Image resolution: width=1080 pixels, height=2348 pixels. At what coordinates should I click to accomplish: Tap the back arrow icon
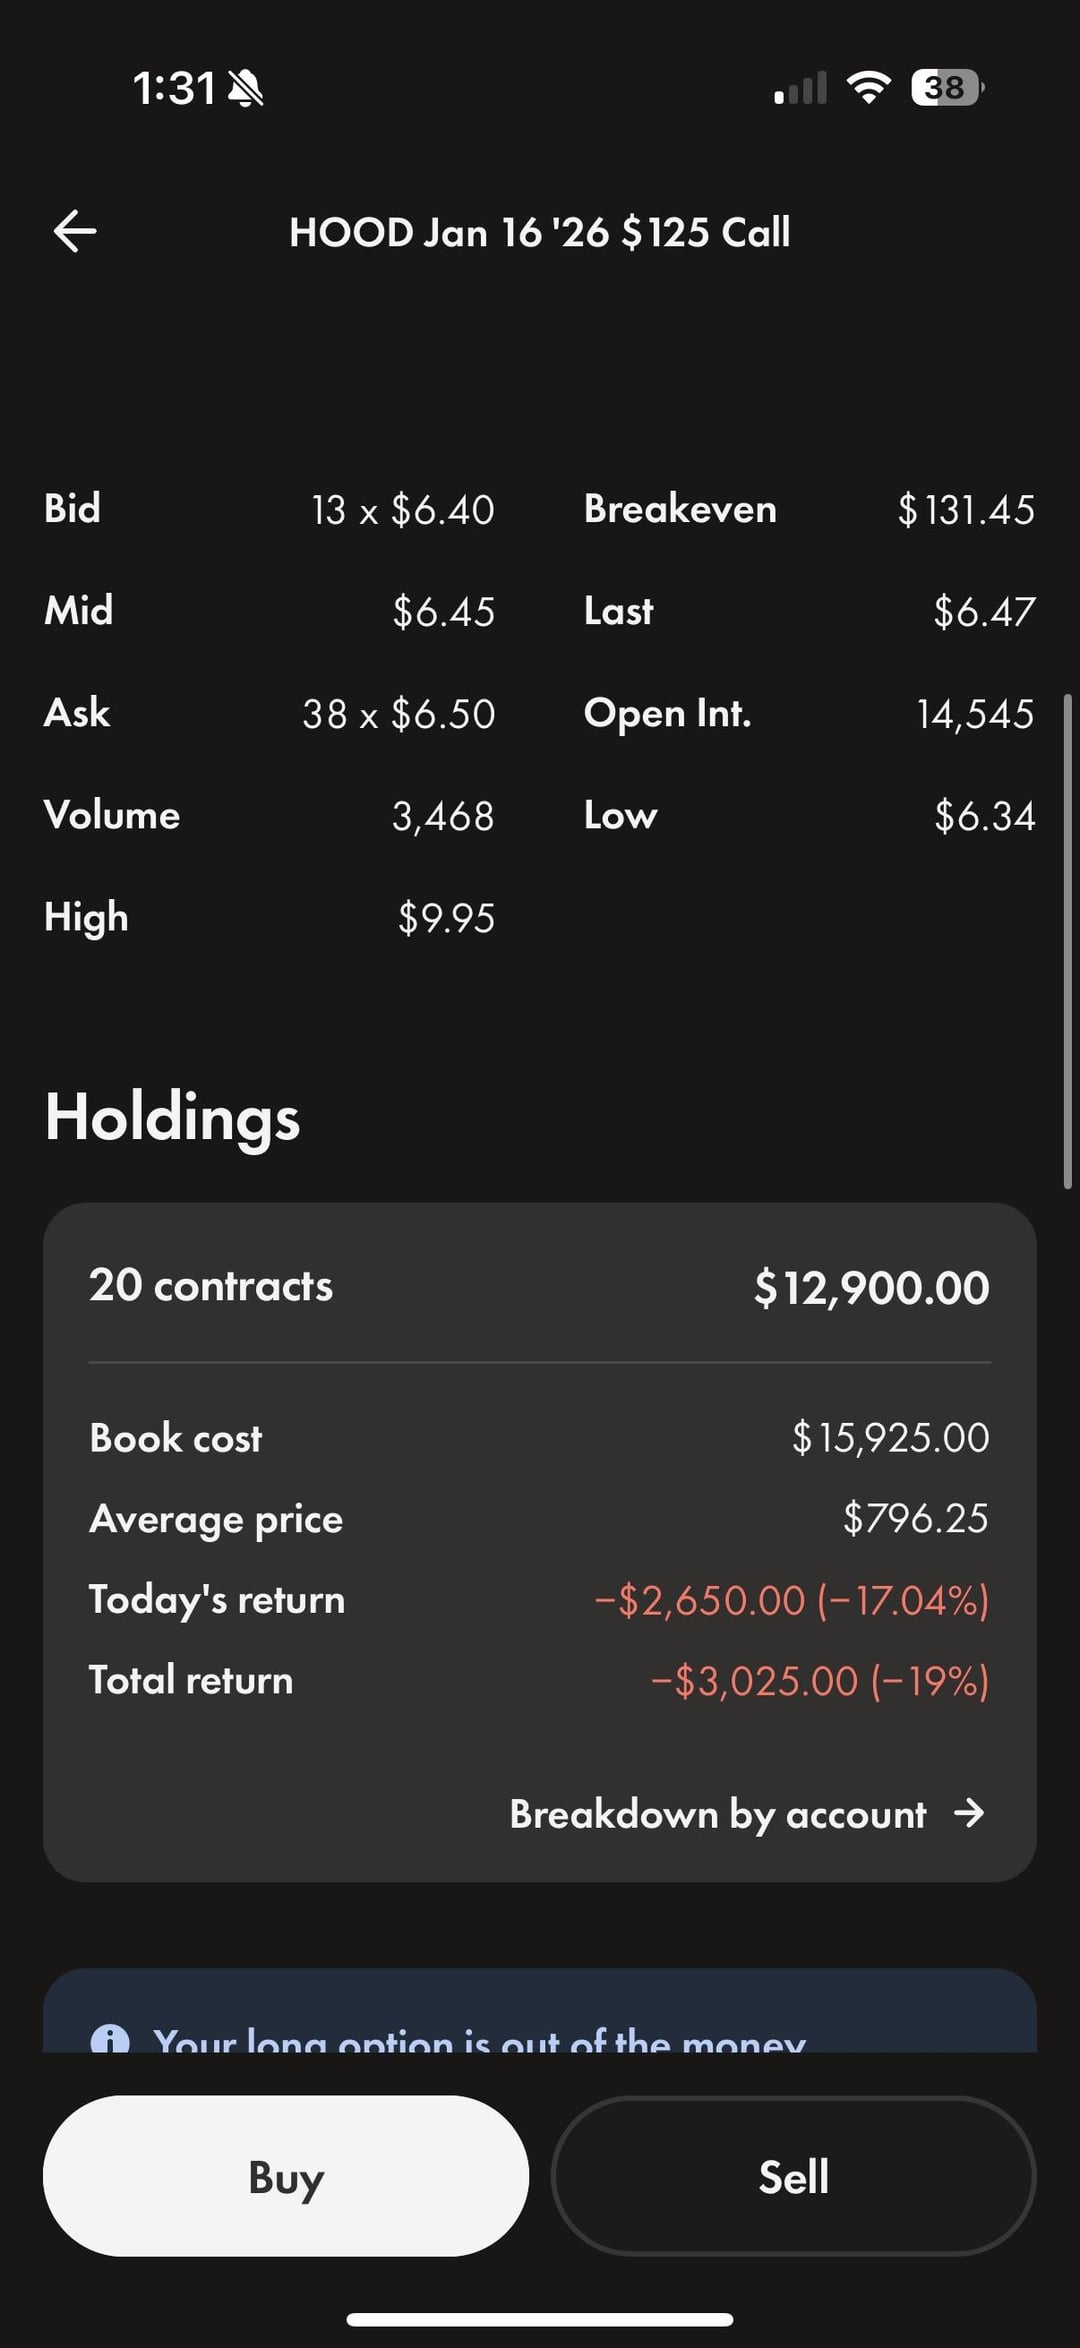point(75,232)
